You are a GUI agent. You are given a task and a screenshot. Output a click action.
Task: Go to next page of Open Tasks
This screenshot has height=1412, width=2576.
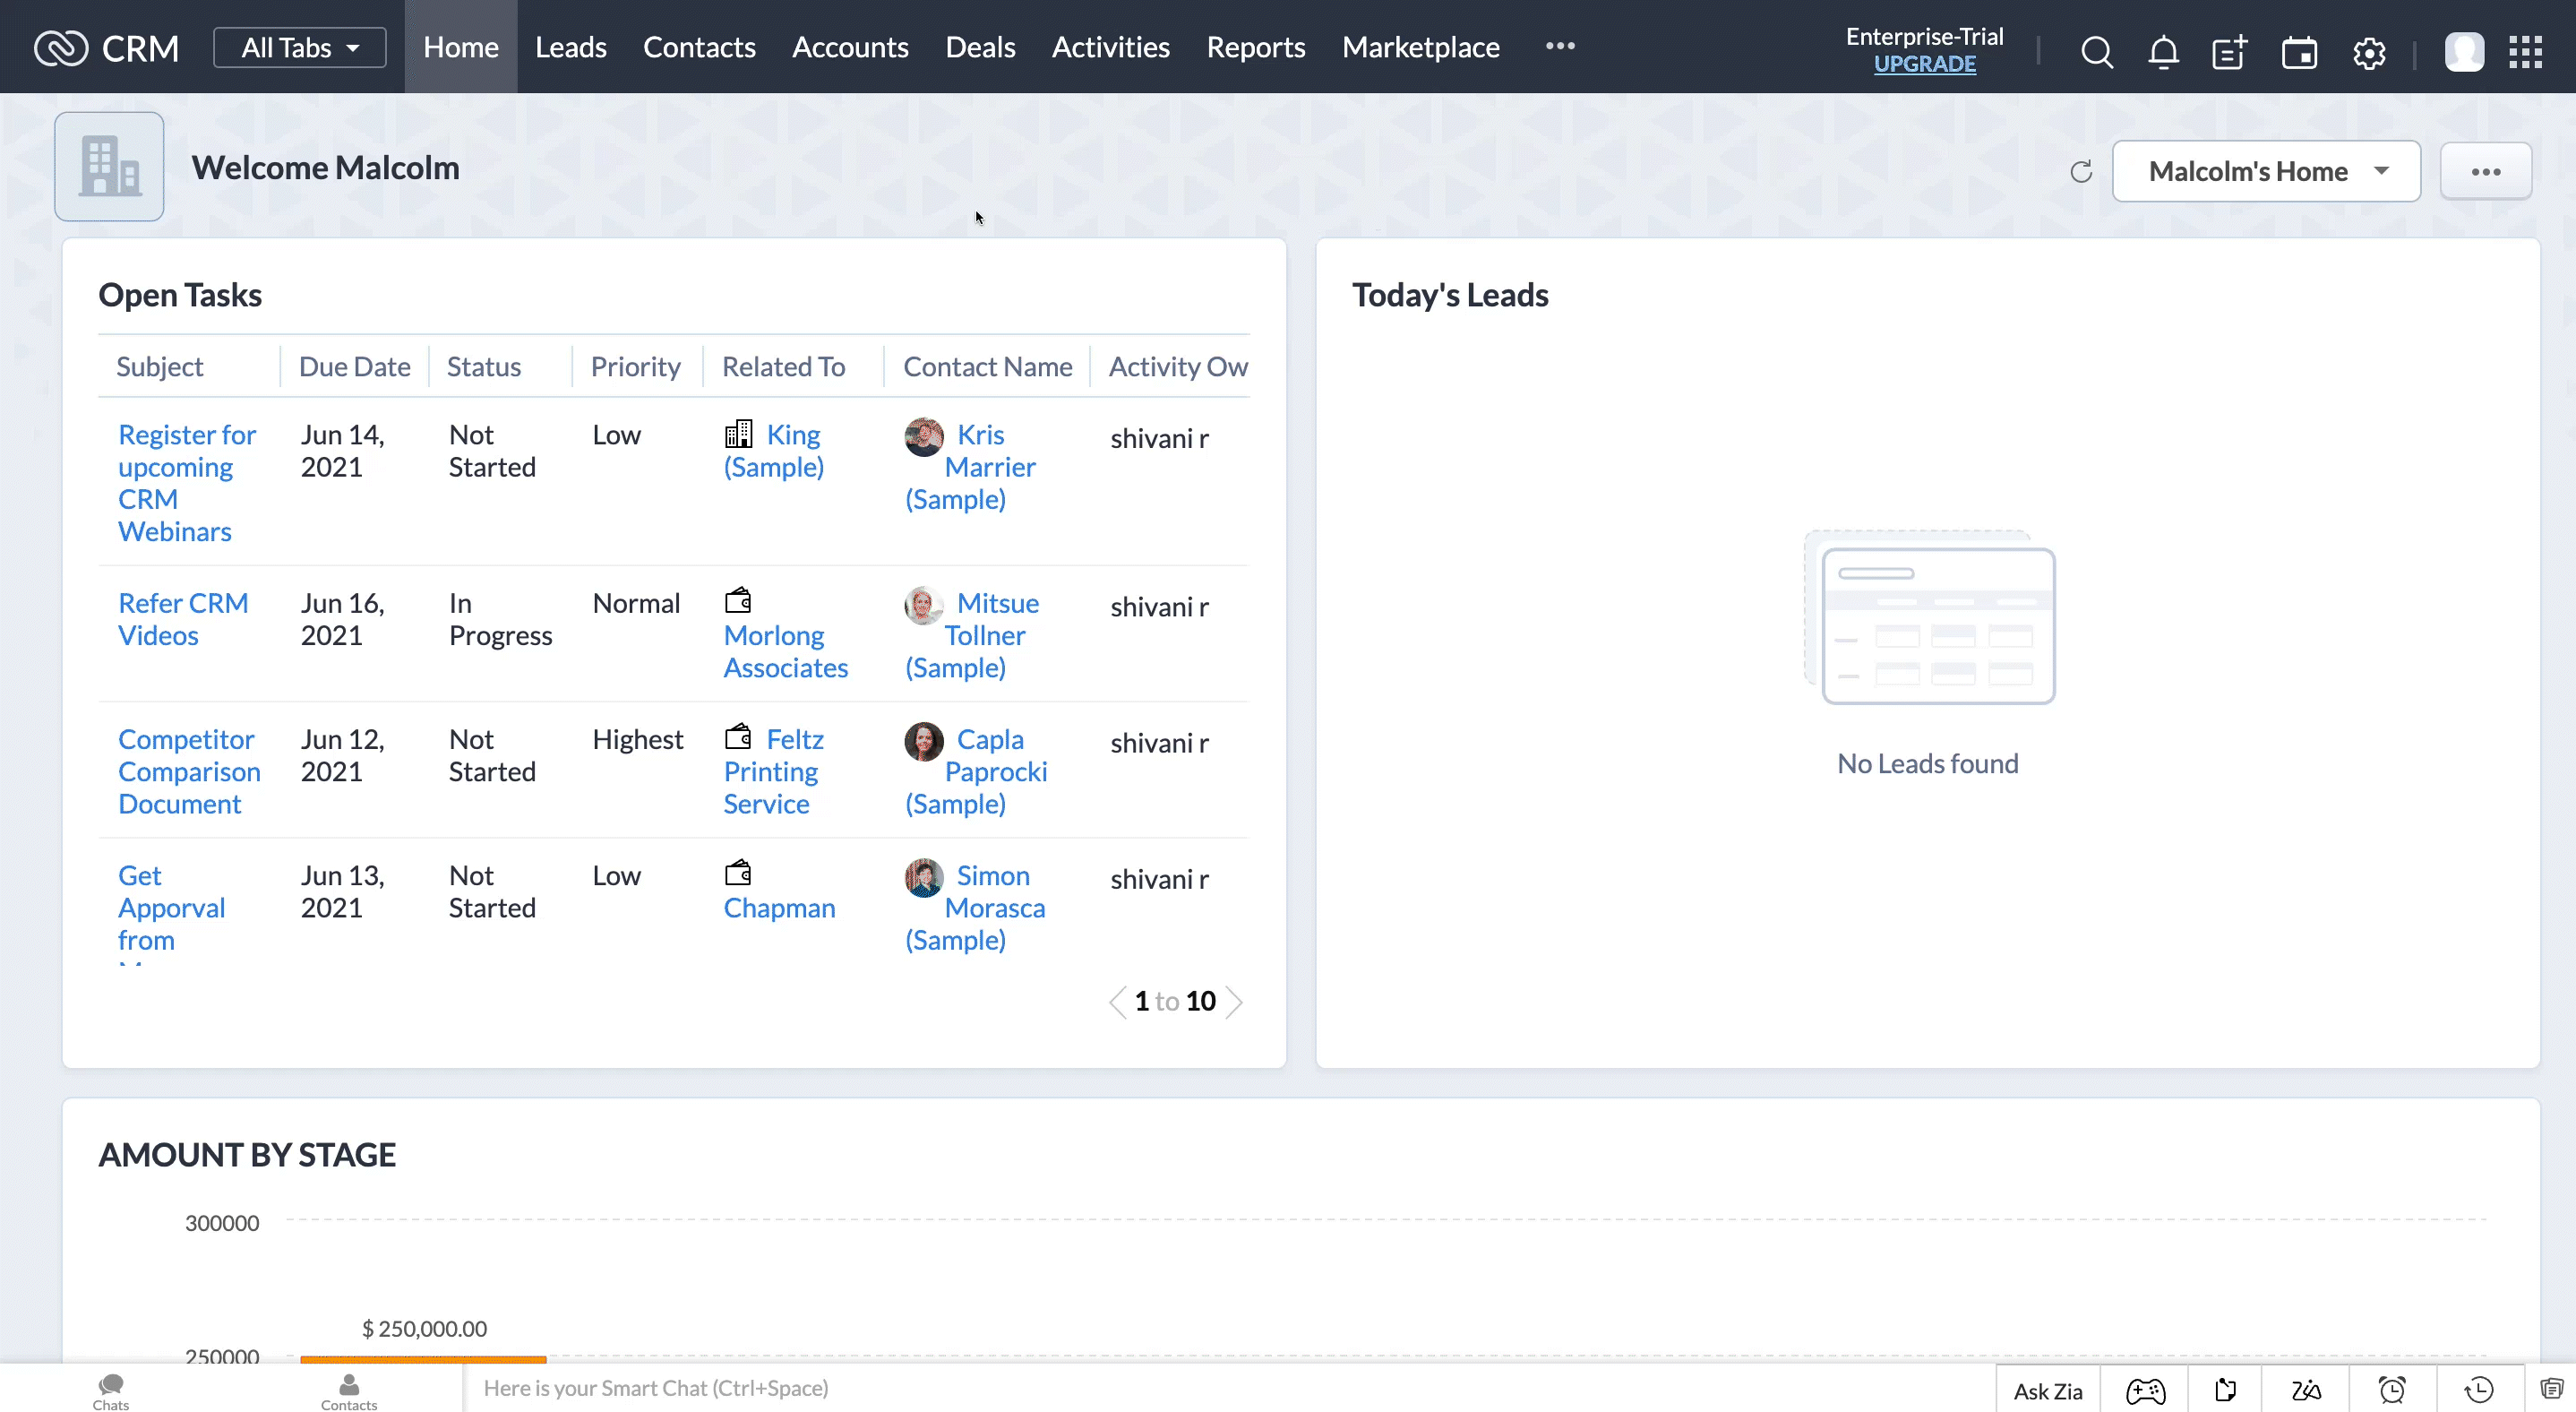(1235, 1002)
